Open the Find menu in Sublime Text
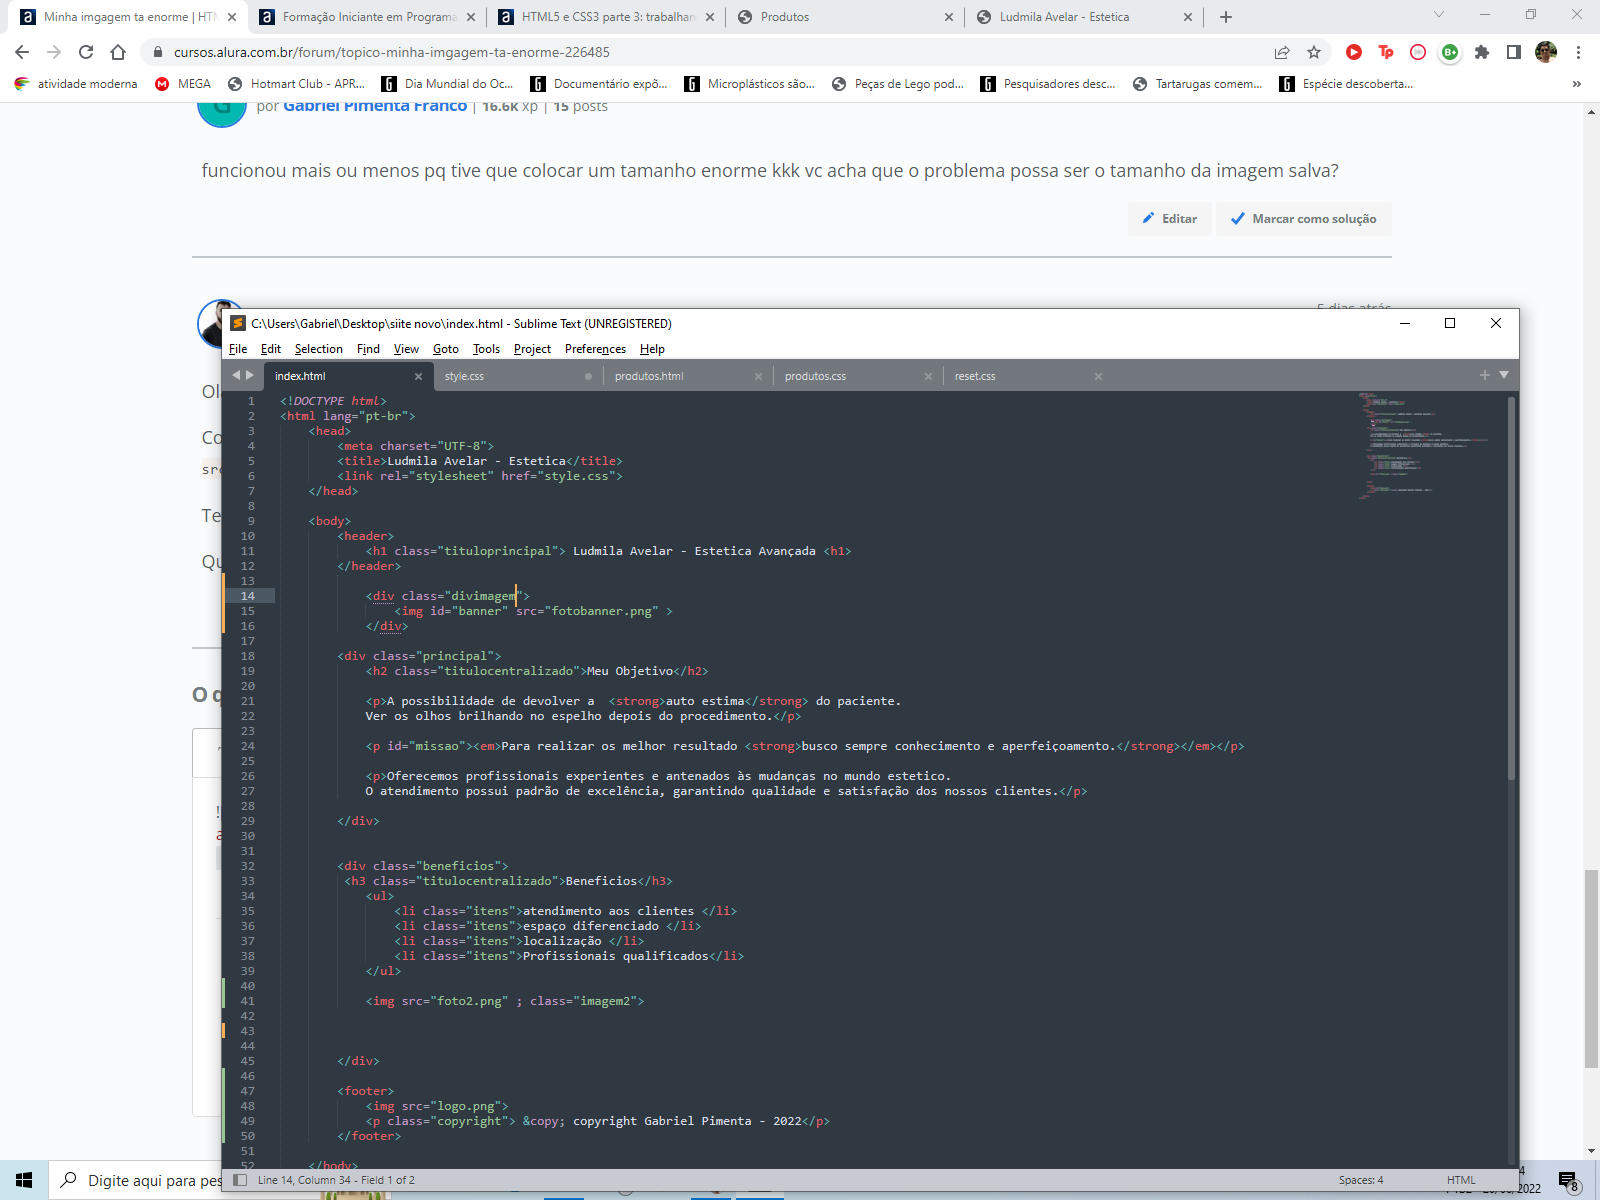1600x1200 pixels. tap(368, 349)
